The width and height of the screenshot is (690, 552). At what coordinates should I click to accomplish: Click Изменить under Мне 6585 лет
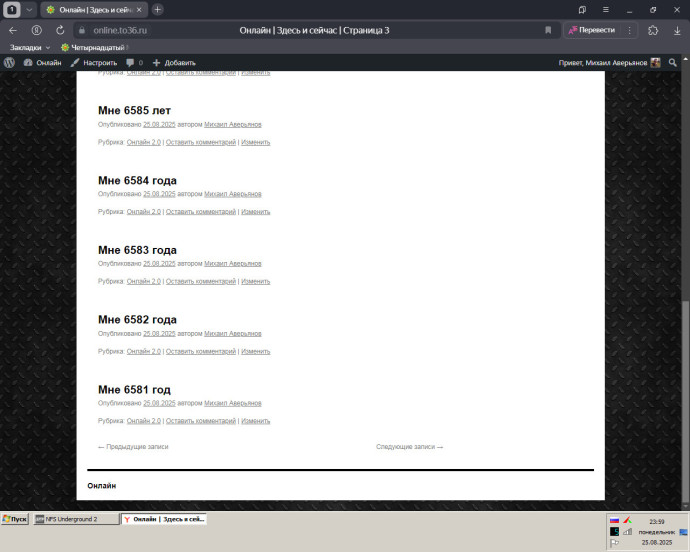point(256,142)
